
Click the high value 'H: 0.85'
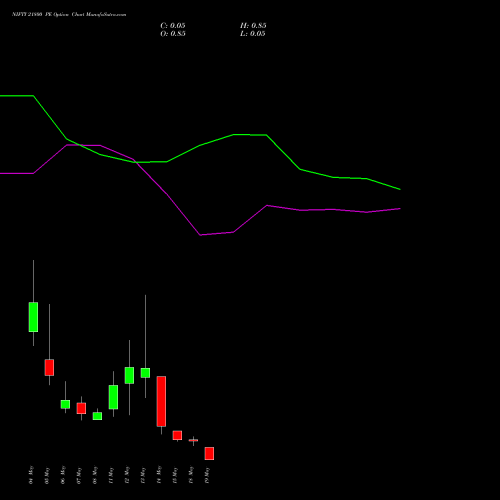253,26
